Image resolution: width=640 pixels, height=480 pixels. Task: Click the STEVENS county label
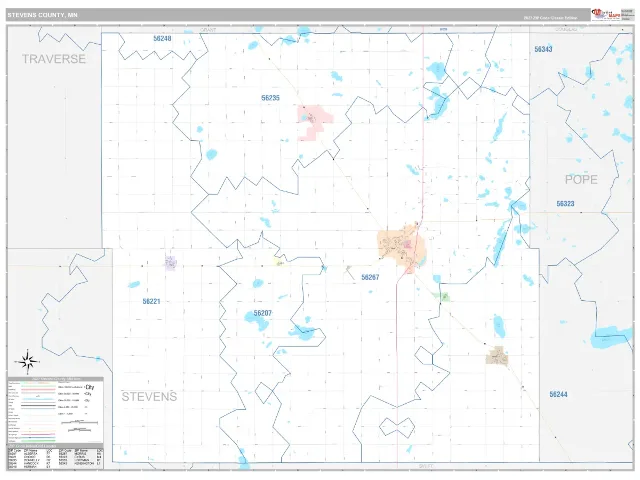(x=149, y=396)
